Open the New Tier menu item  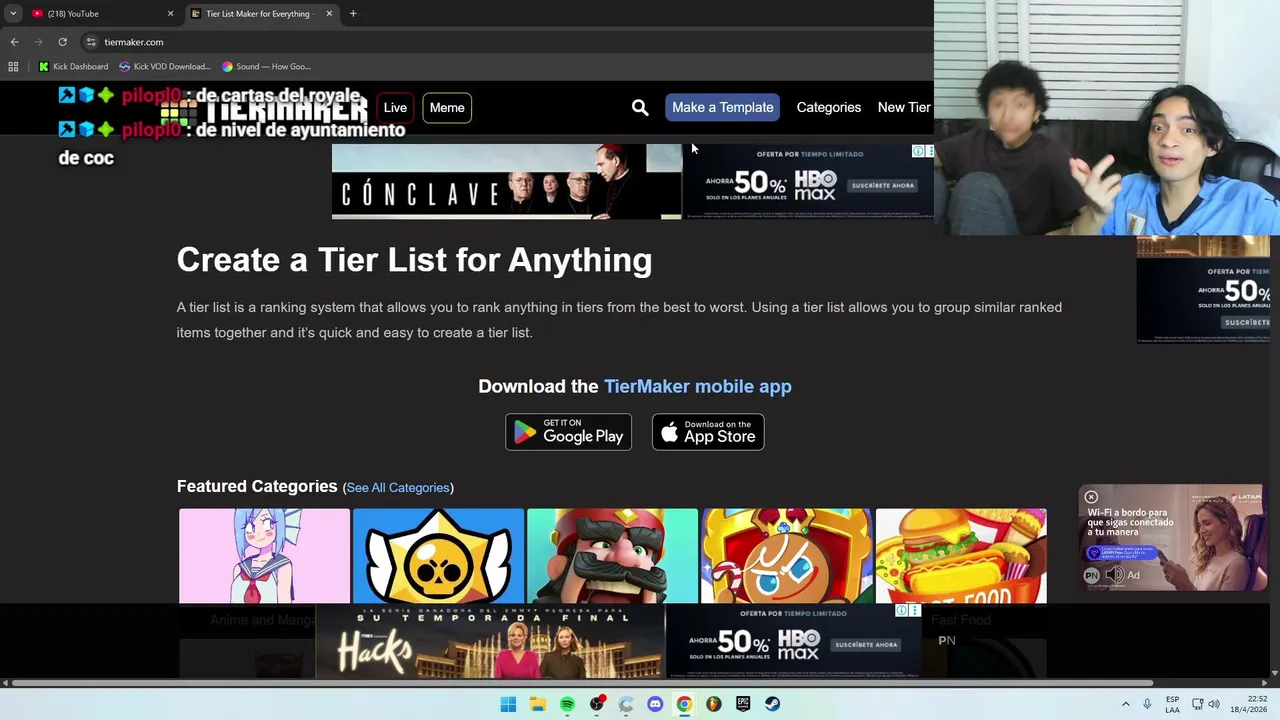tap(904, 107)
